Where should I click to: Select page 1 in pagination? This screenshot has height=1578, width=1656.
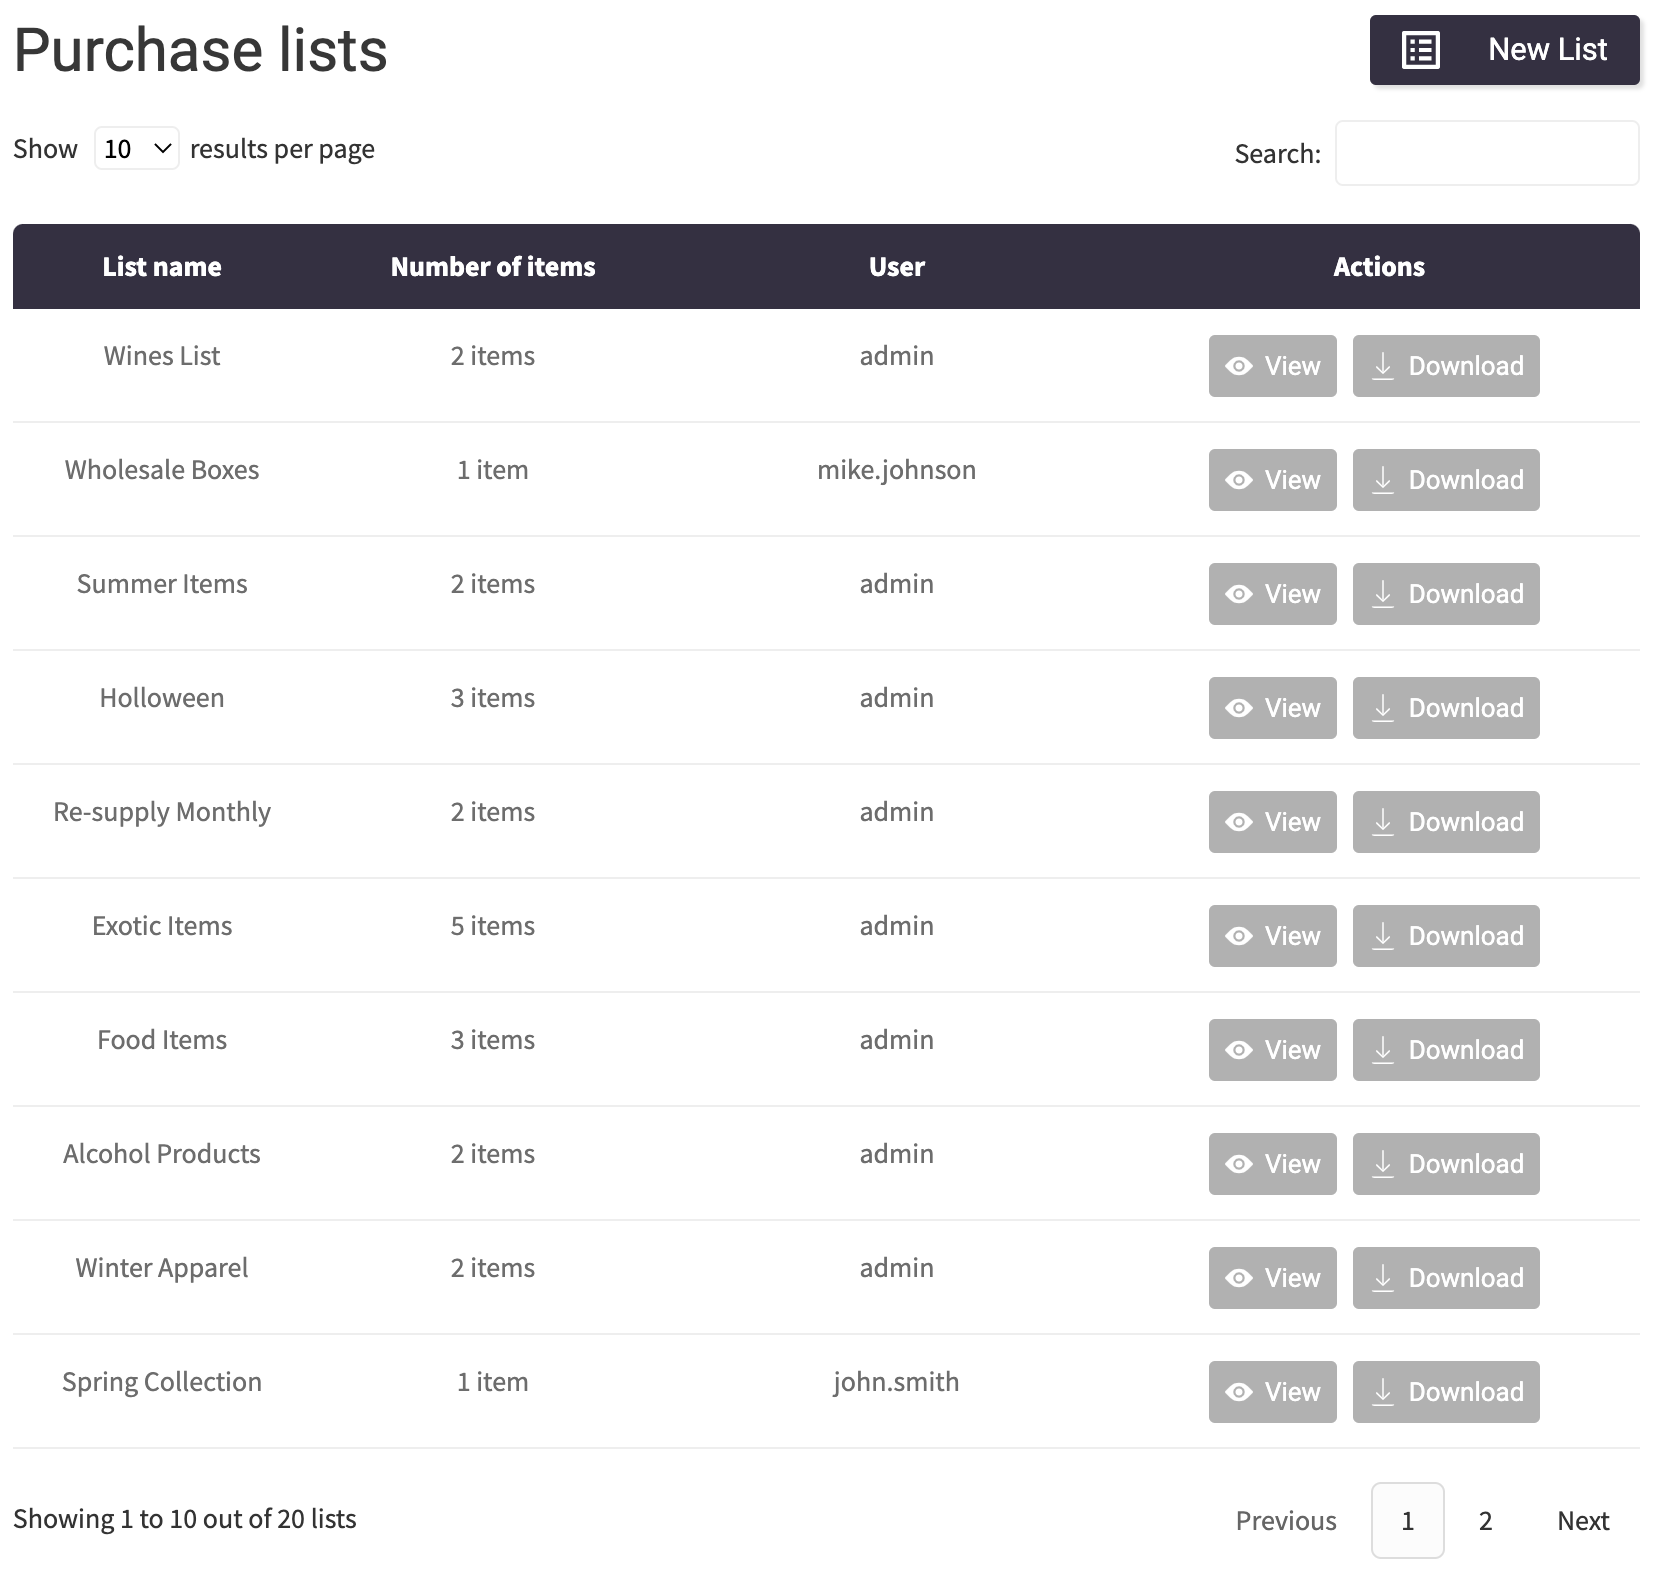[x=1407, y=1521]
